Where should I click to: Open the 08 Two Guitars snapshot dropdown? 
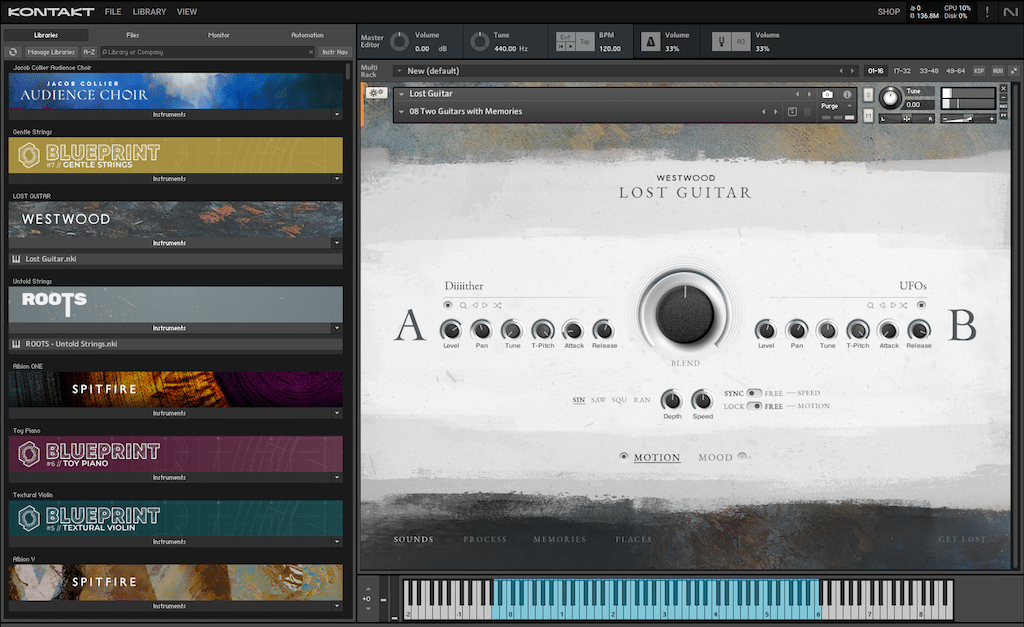(401, 112)
